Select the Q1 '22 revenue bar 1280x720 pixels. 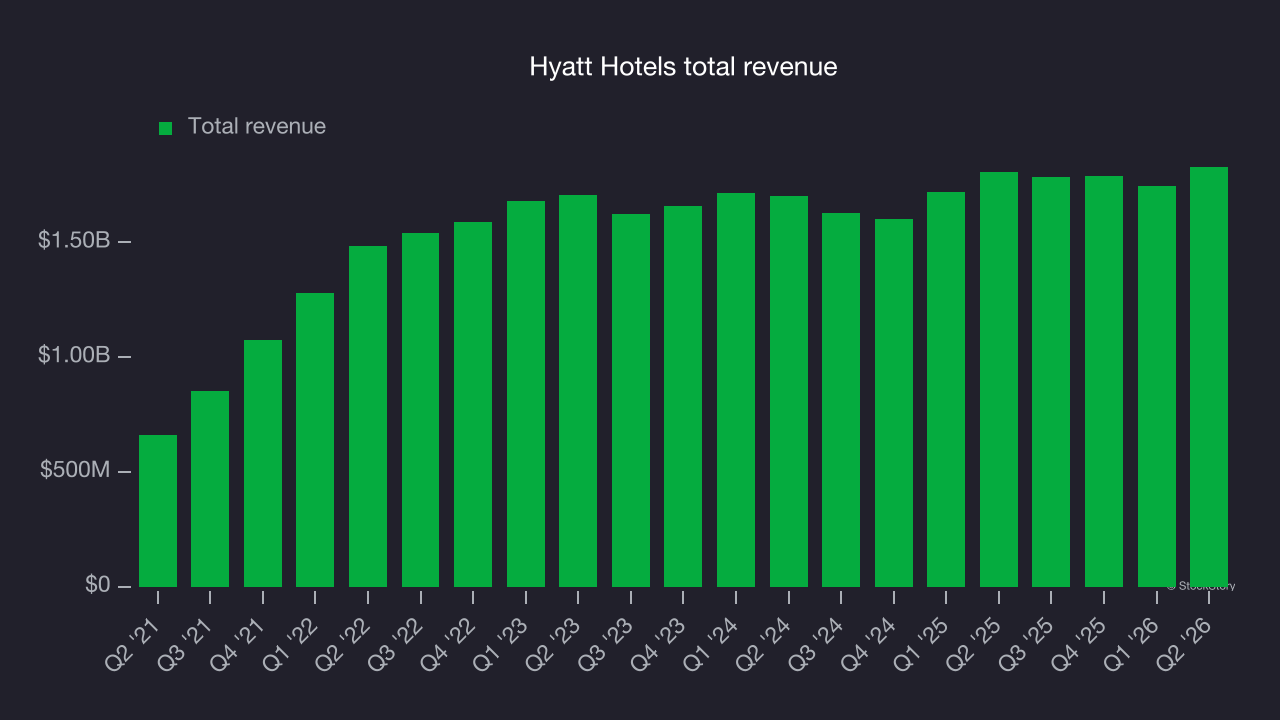click(315, 440)
